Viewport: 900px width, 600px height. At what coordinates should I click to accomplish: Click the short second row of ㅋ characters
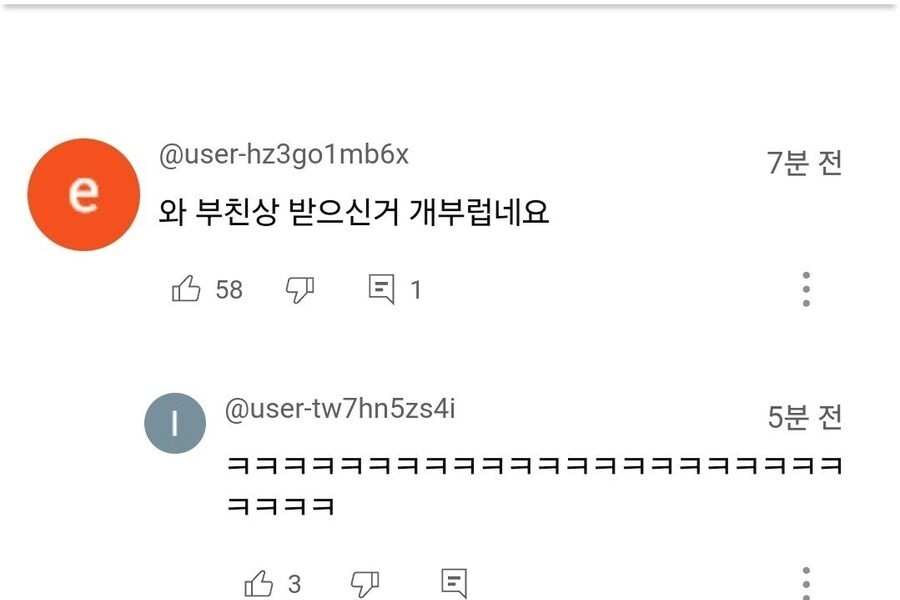coord(280,506)
